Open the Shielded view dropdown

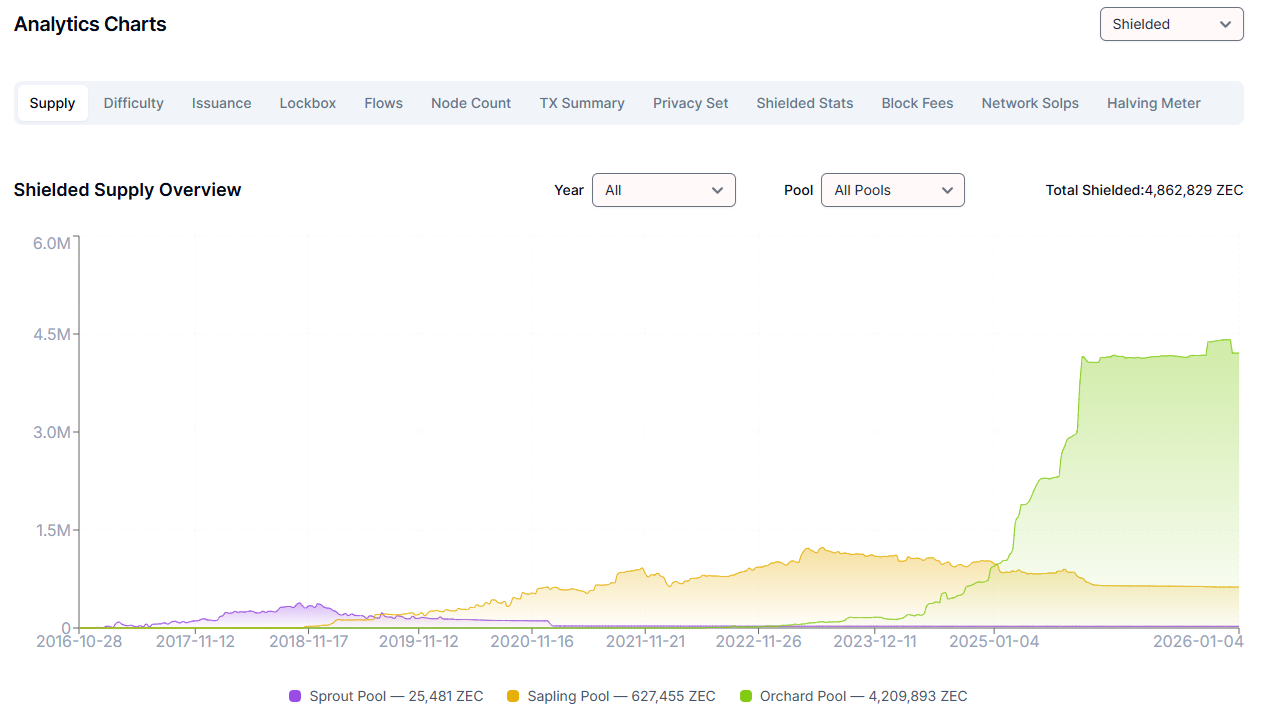tap(1171, 24)
